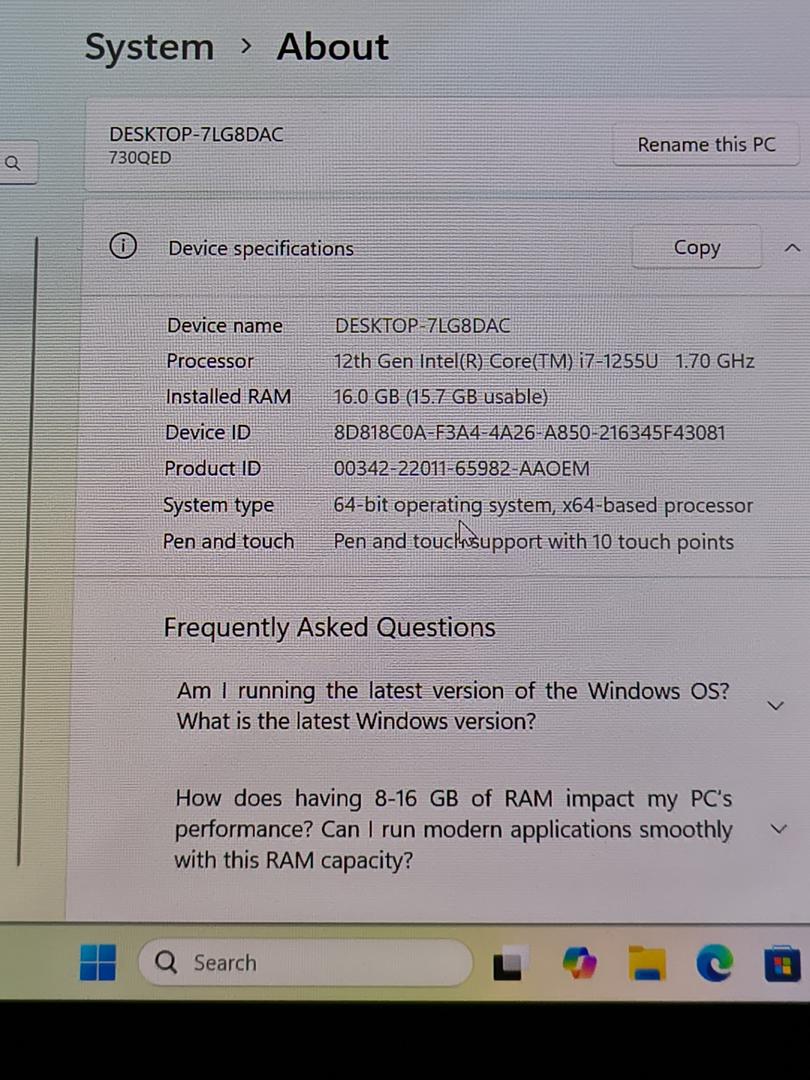Click the Device specifications heading
This screenshot has height=1080, width=810.
[x=261, y=249]
